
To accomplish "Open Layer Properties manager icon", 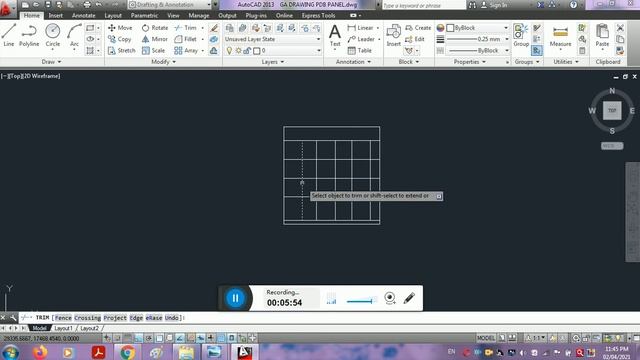I will click(x=230, y=28).
